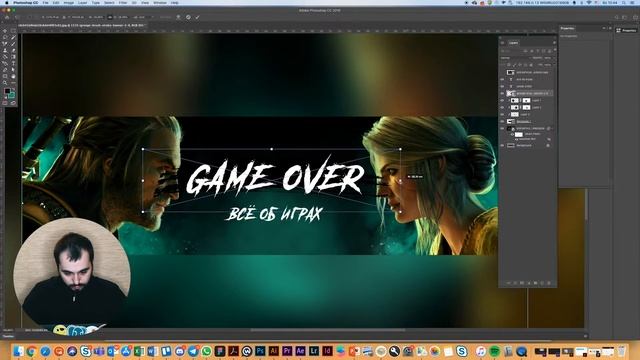Click the foreground color swatch
Image resolution: width=640 pixels, height=360 pixels.
pyautogui.click(x=7, y=91)
